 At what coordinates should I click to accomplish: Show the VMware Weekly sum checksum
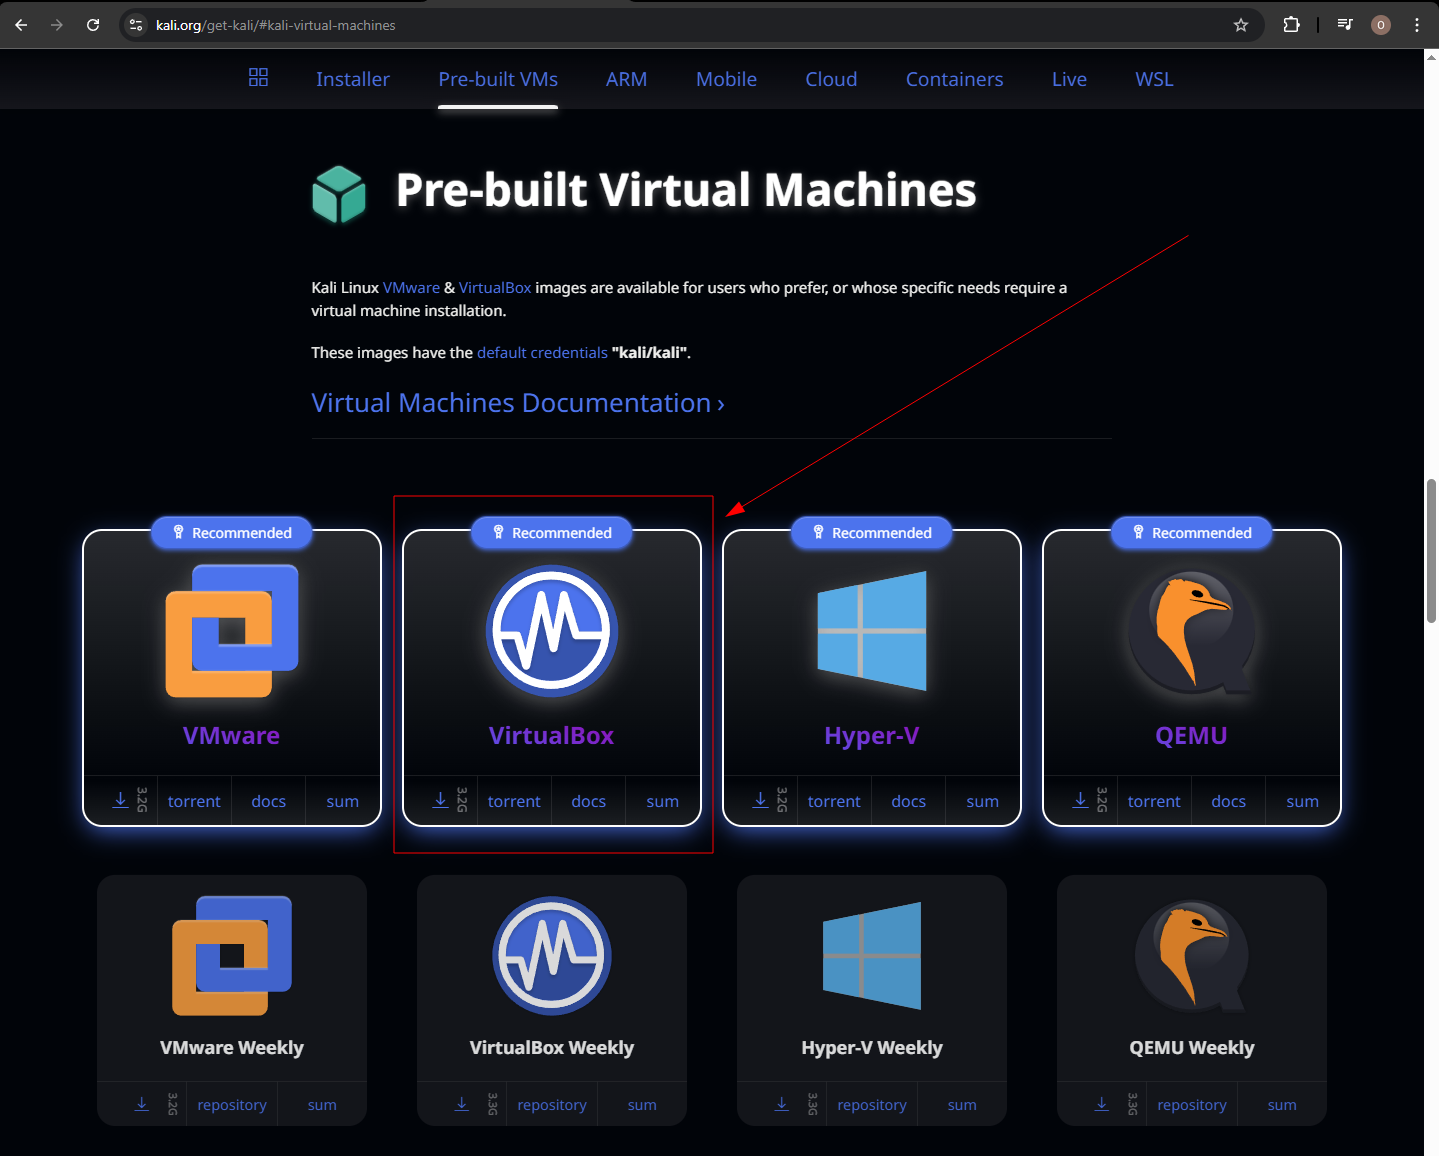[322, 1105]
